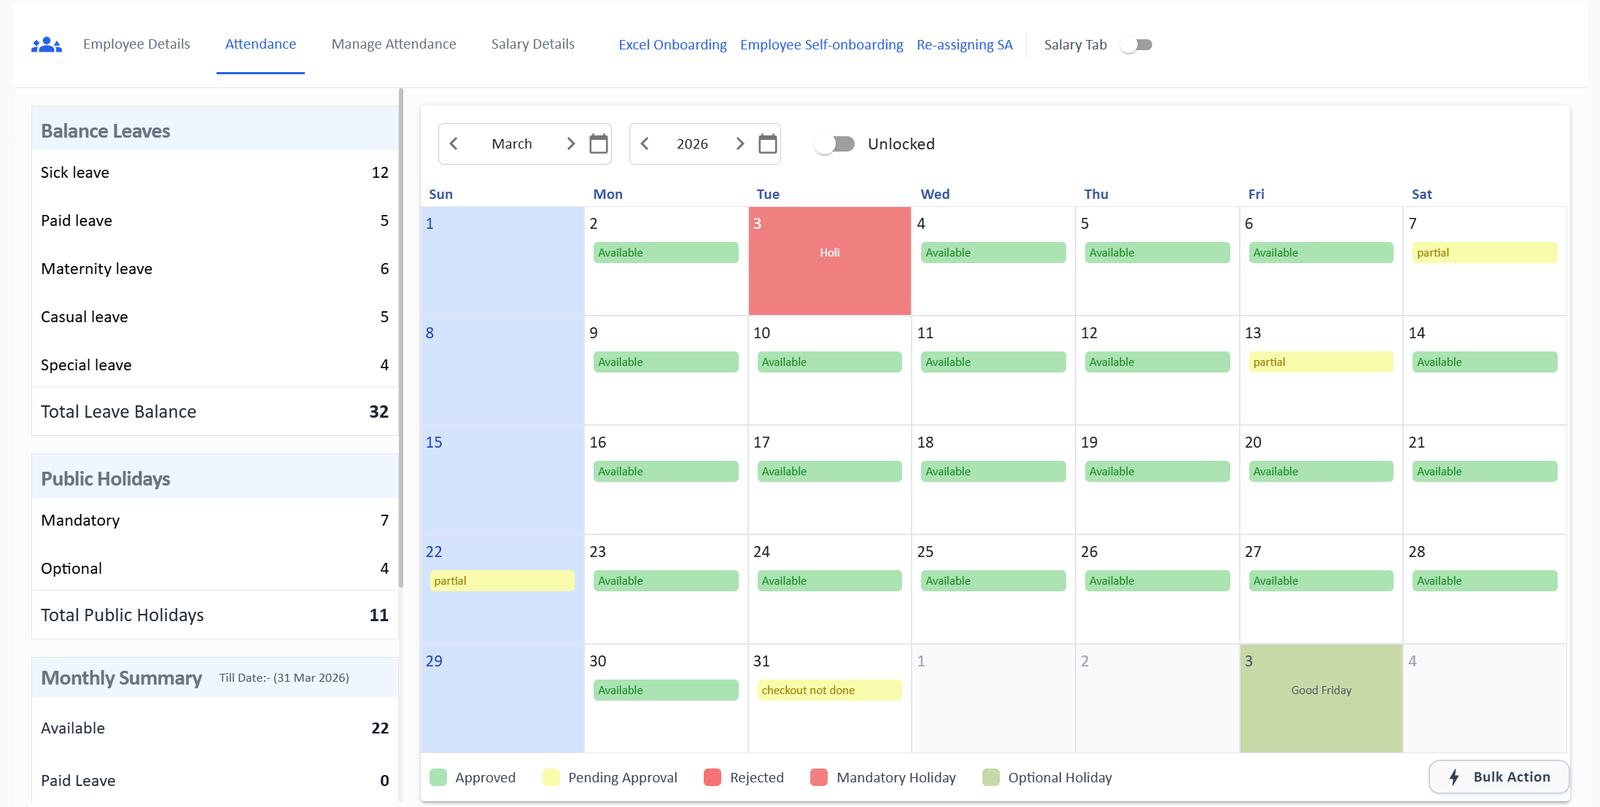Viewport: 1600px width, 807px height.
Task: Switch to Manage Attendance tab
Action: 394,44
